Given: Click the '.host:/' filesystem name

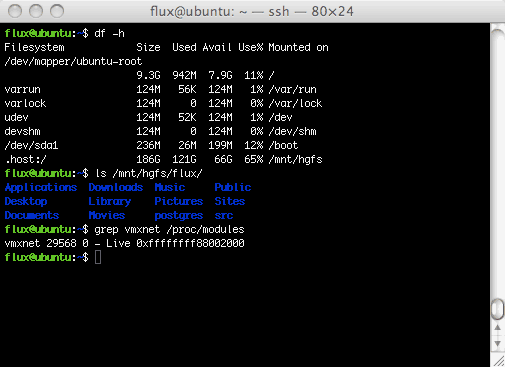Looking at the screenshot, I should 25,160.
